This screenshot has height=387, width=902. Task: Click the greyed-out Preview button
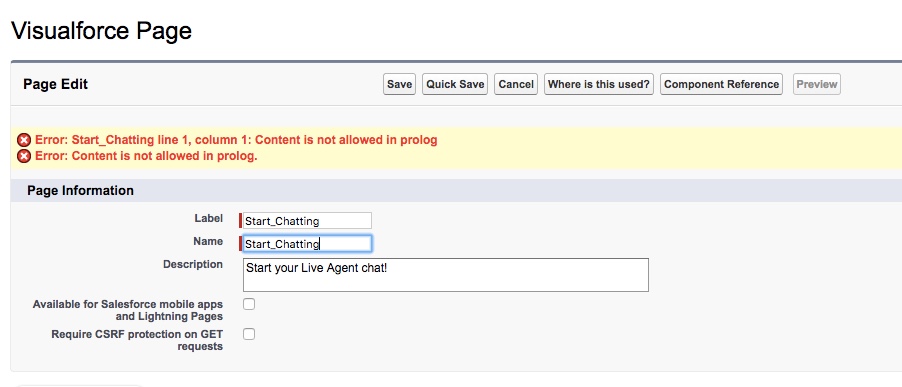pos(816,84)
